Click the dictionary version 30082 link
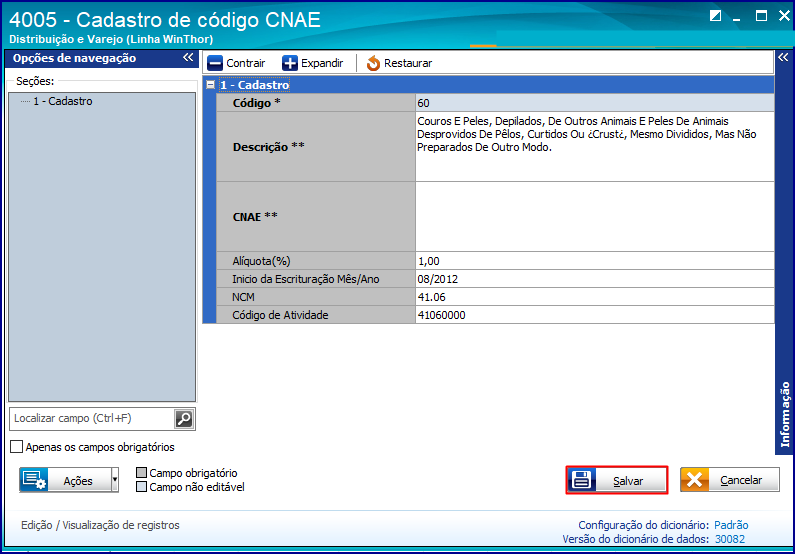 click(x=730, y=539)
